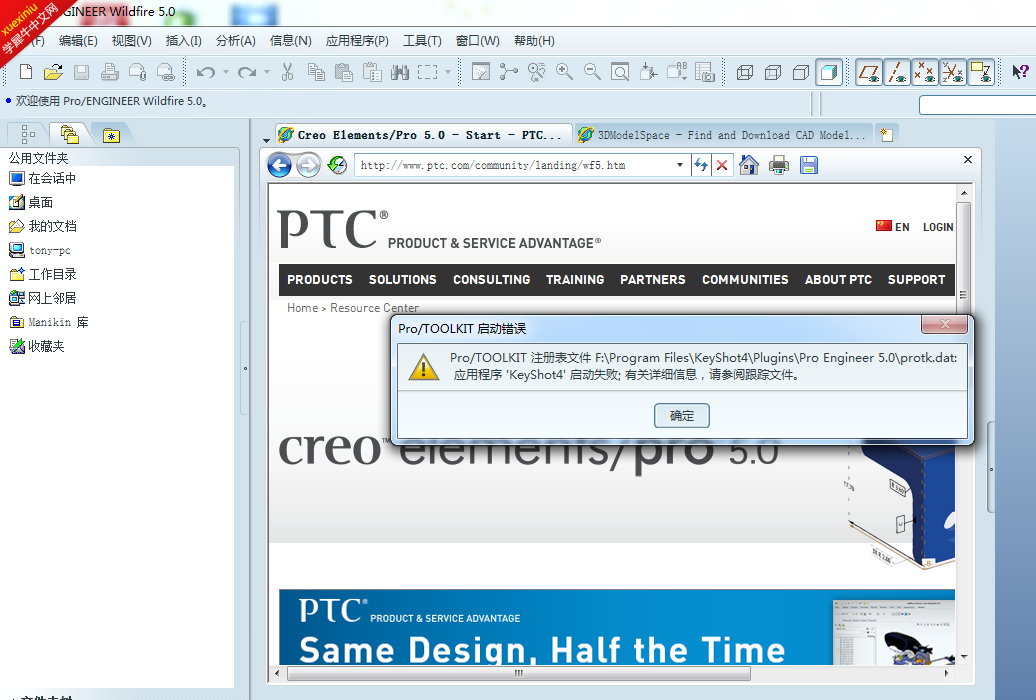Click the dashed rectangle selection icon
1036x700 pixels.
tap(427, 72)
